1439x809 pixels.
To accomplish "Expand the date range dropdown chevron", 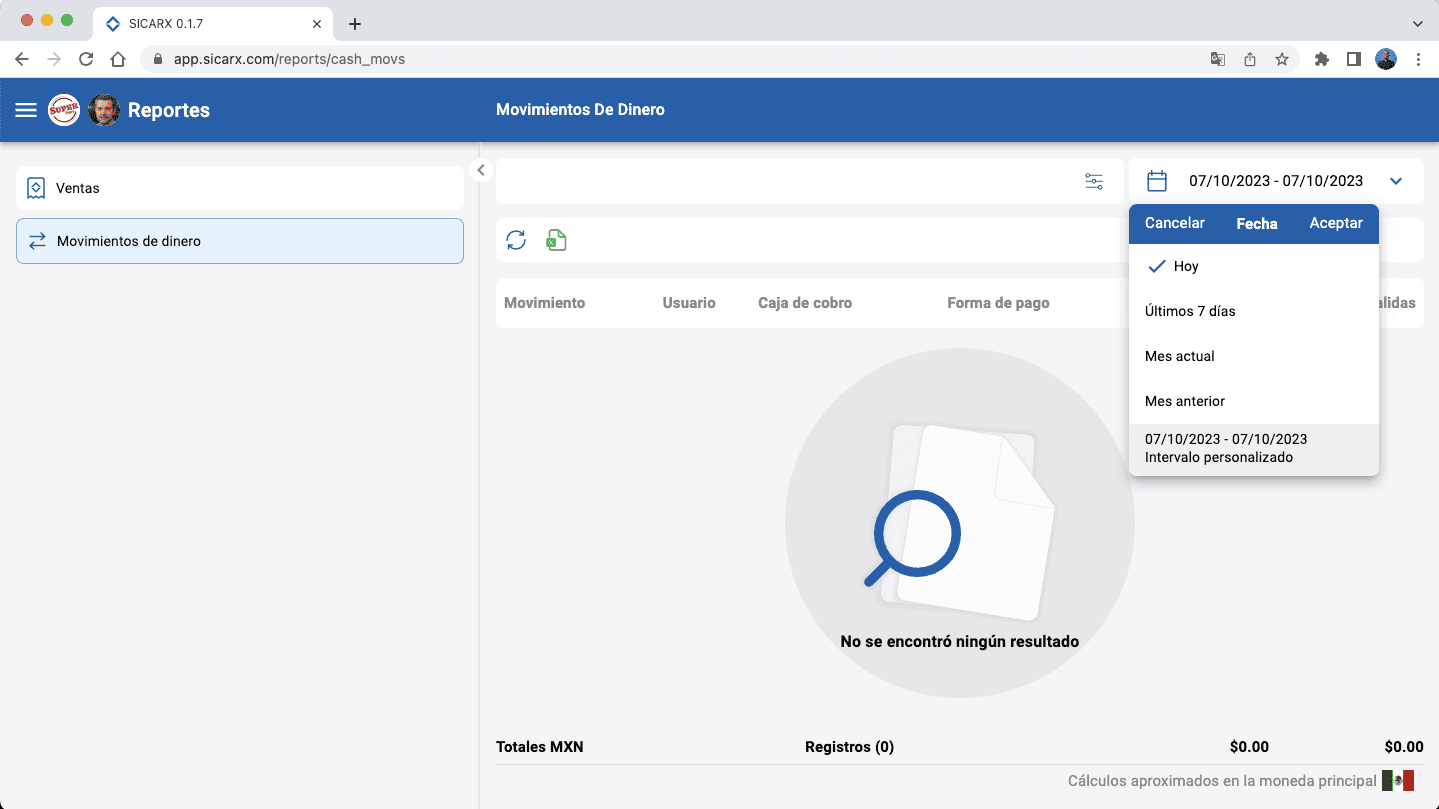I will point(1396,181).
